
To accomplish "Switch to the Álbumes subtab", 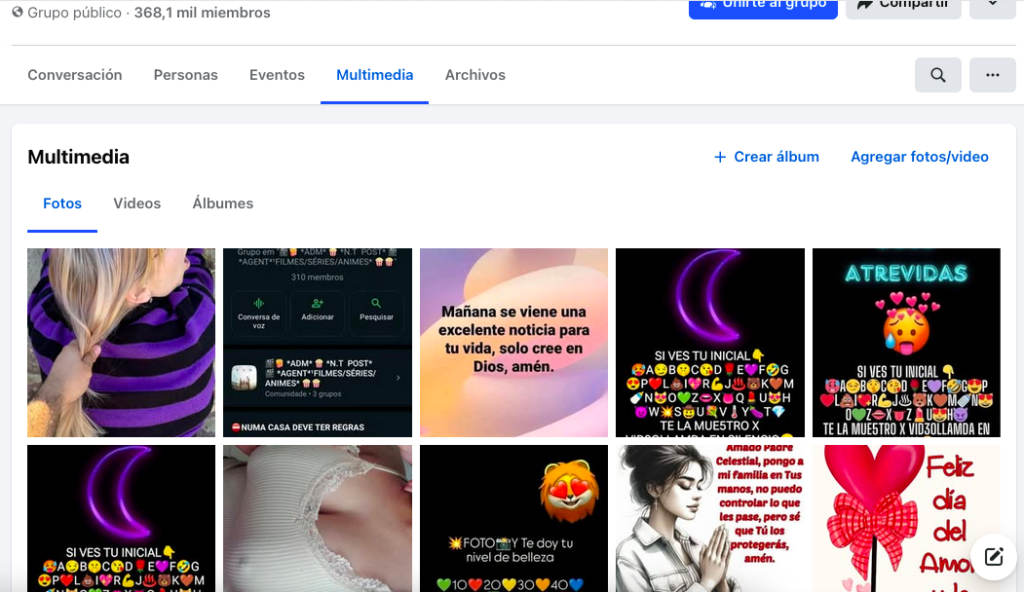I will click(x=223, y=203).
